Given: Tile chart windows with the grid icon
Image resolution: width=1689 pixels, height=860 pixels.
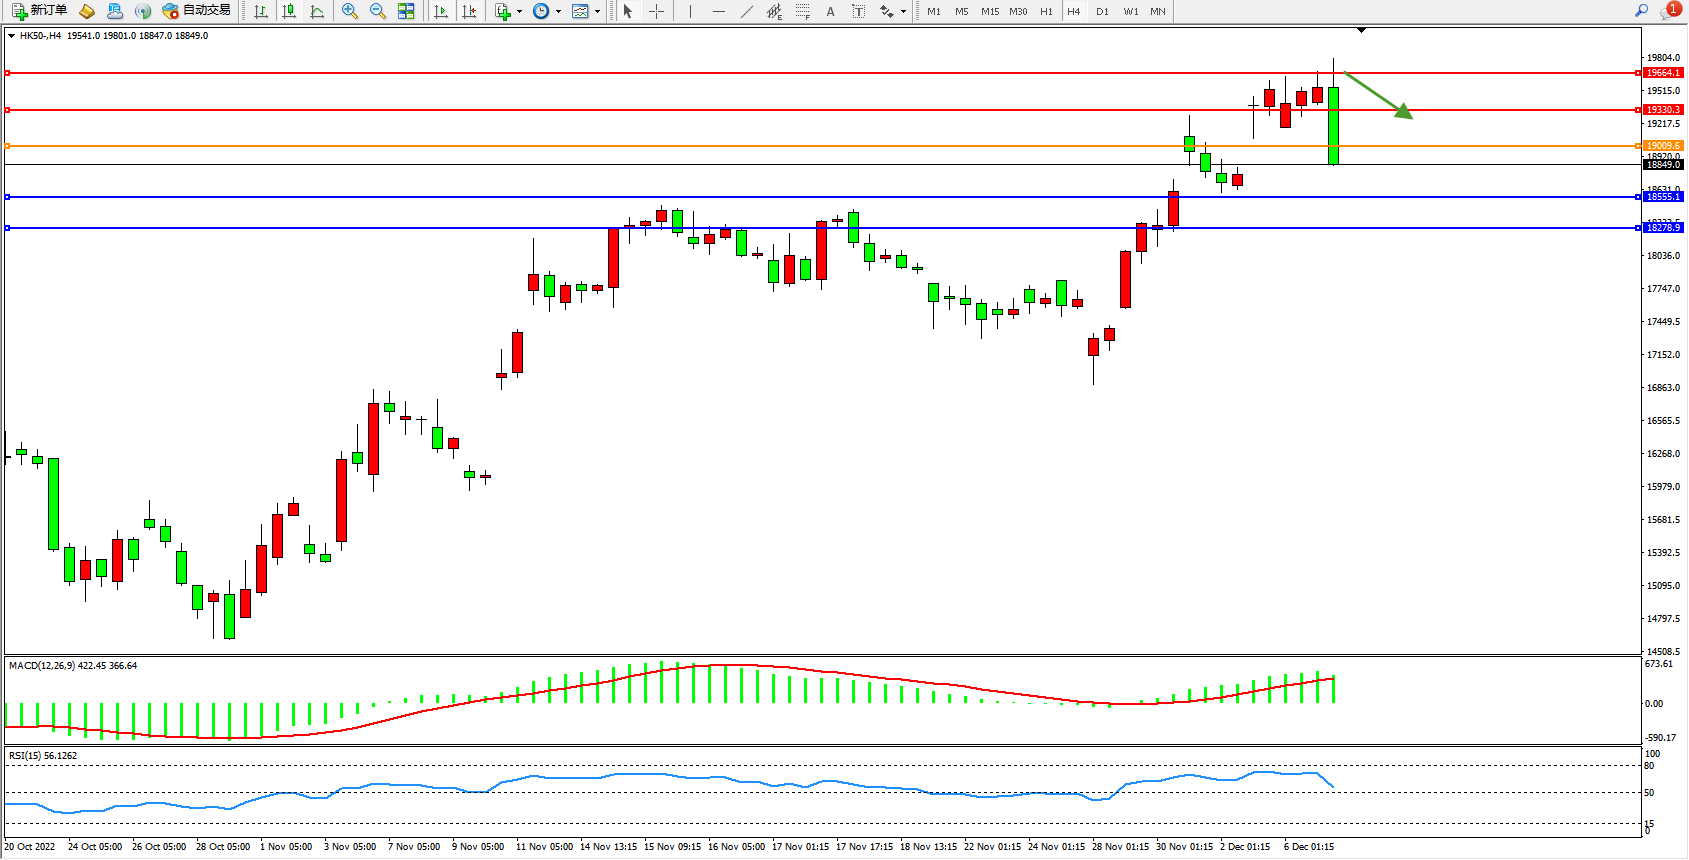Looking at the screenshot, I should click(x=406, y=11).
